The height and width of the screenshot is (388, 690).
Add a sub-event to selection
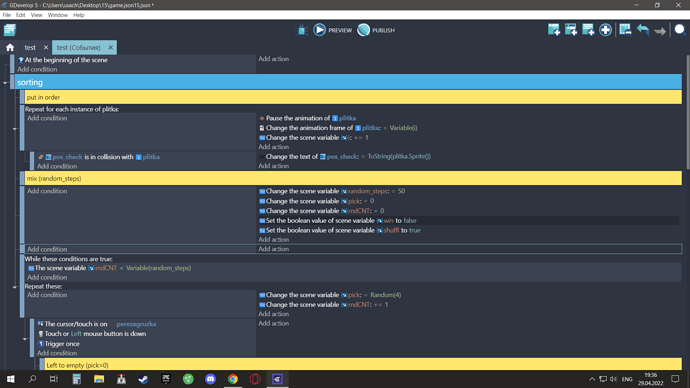(x=571, y=30)
